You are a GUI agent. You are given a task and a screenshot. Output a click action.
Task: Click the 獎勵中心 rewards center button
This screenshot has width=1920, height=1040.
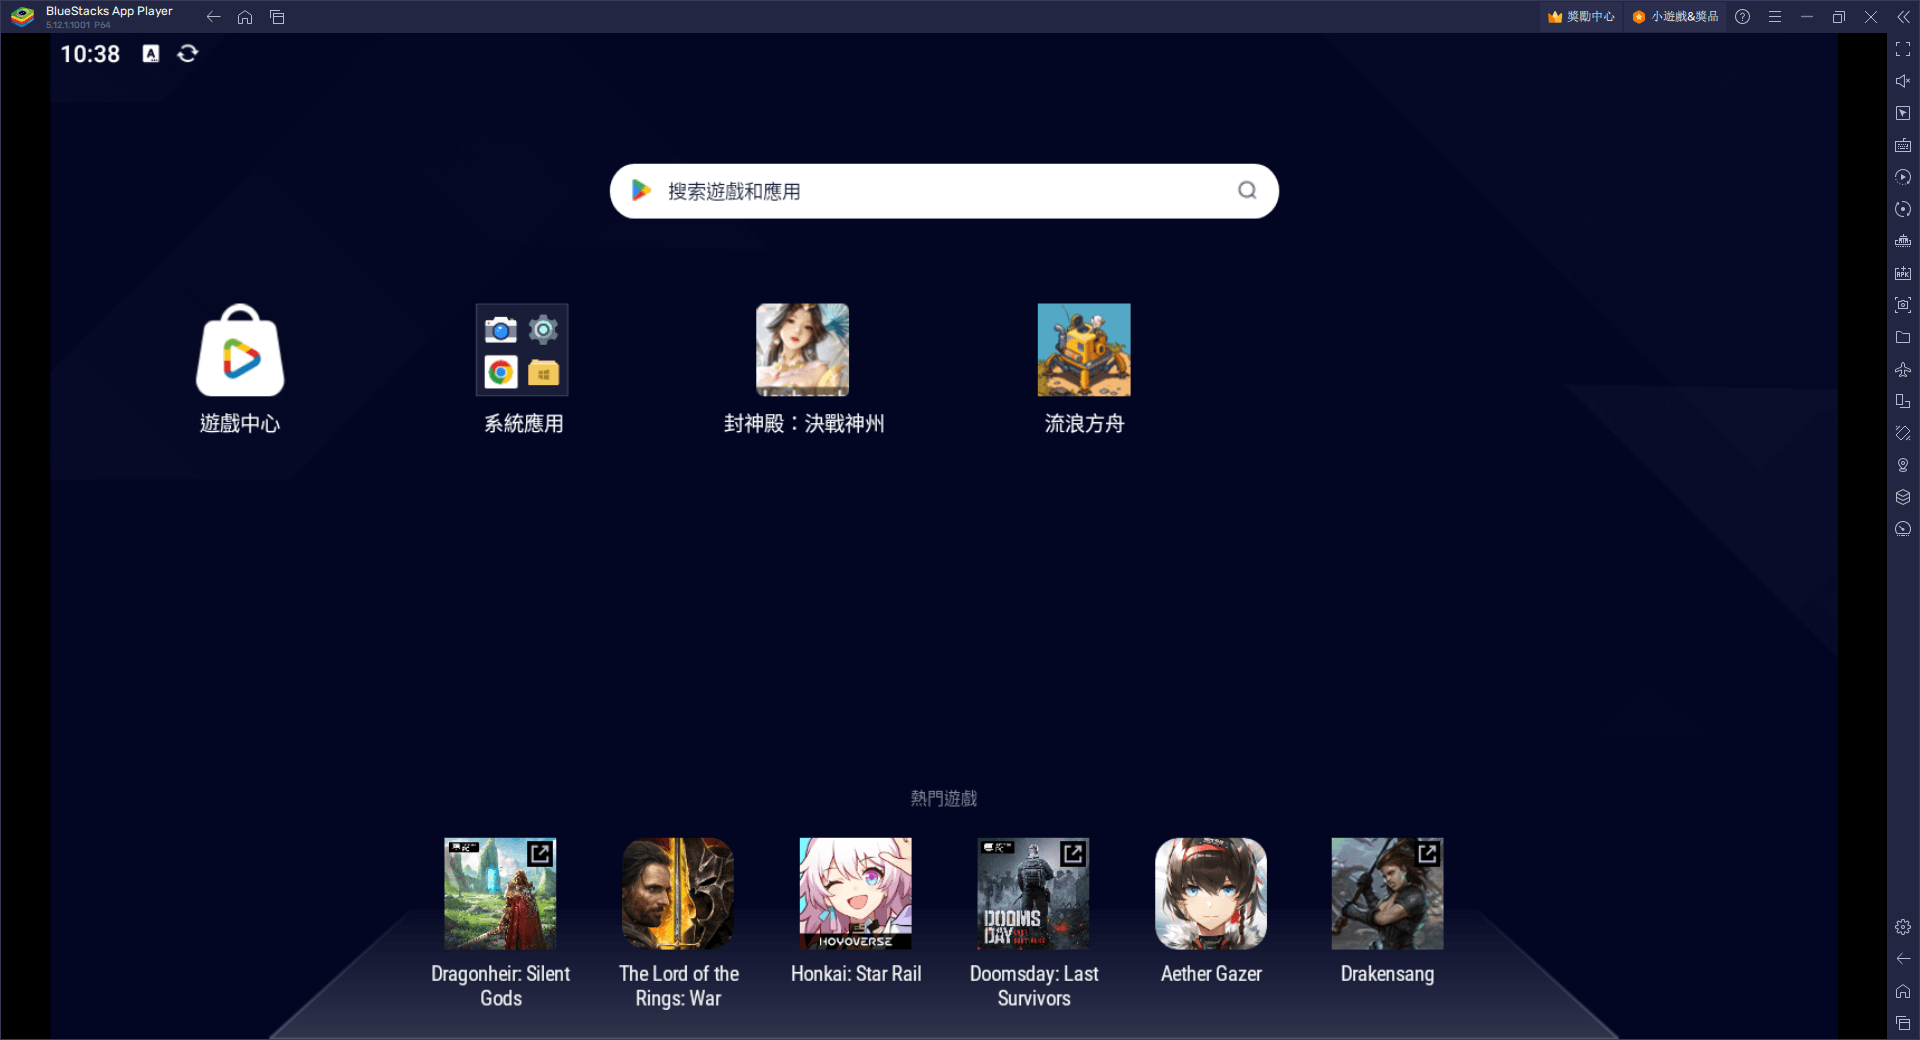(x=1581, y=17)
